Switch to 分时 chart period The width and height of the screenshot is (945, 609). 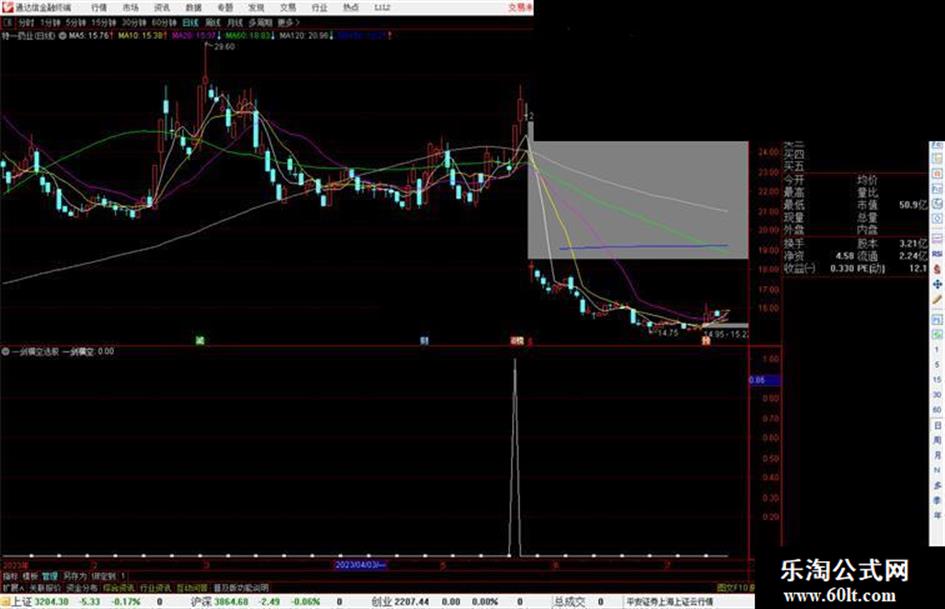tap(26, 22)
